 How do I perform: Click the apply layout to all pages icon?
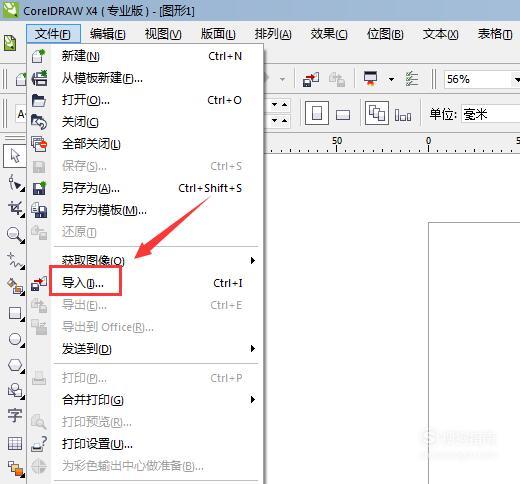tap(377, 113)
